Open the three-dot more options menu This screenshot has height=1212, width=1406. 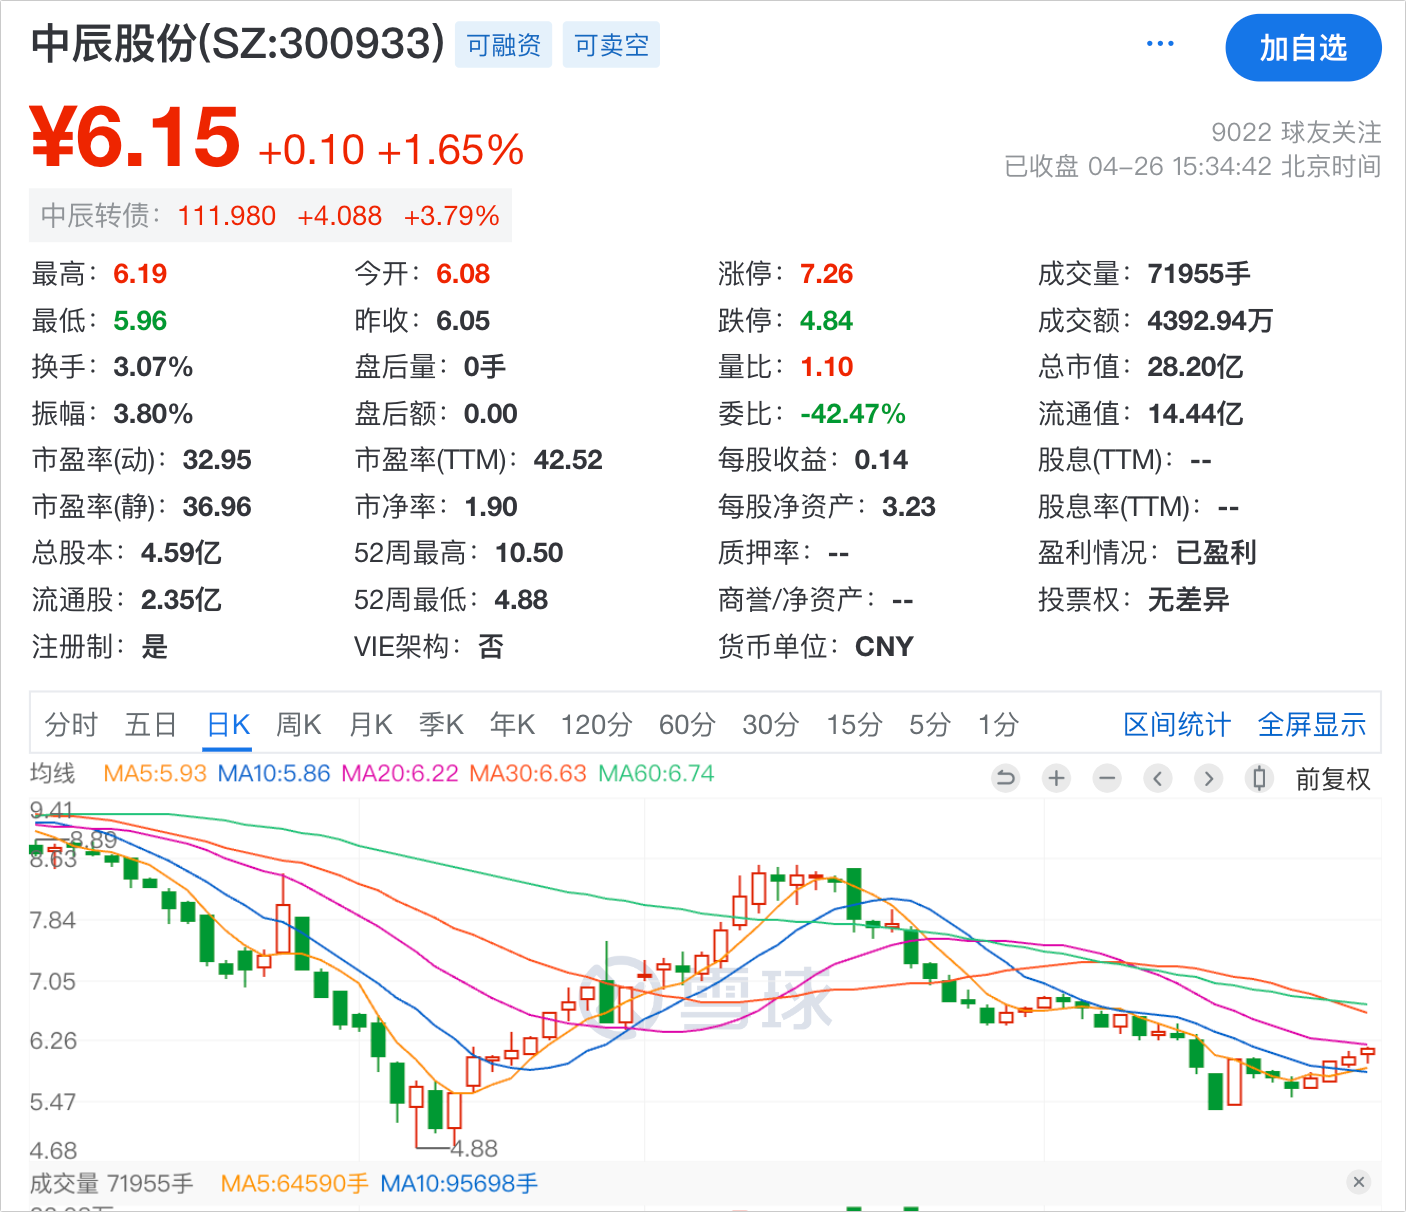(x=1160, y=44)
